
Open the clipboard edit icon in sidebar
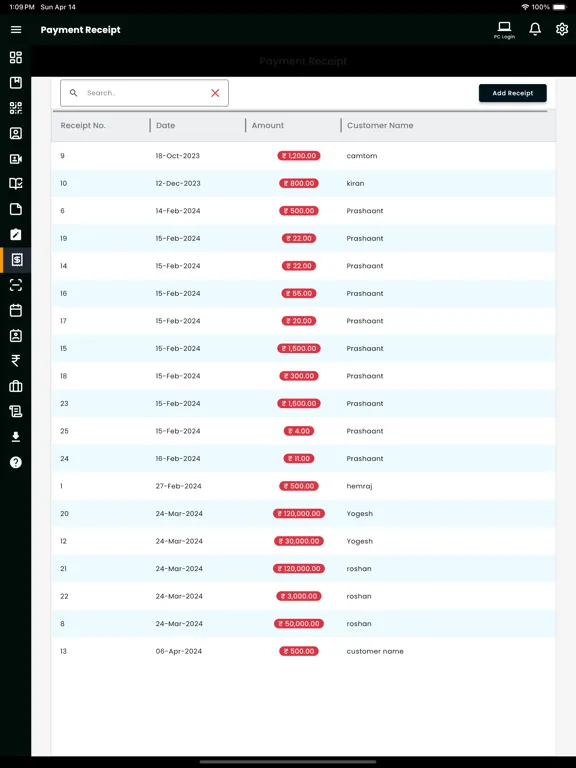16,234
